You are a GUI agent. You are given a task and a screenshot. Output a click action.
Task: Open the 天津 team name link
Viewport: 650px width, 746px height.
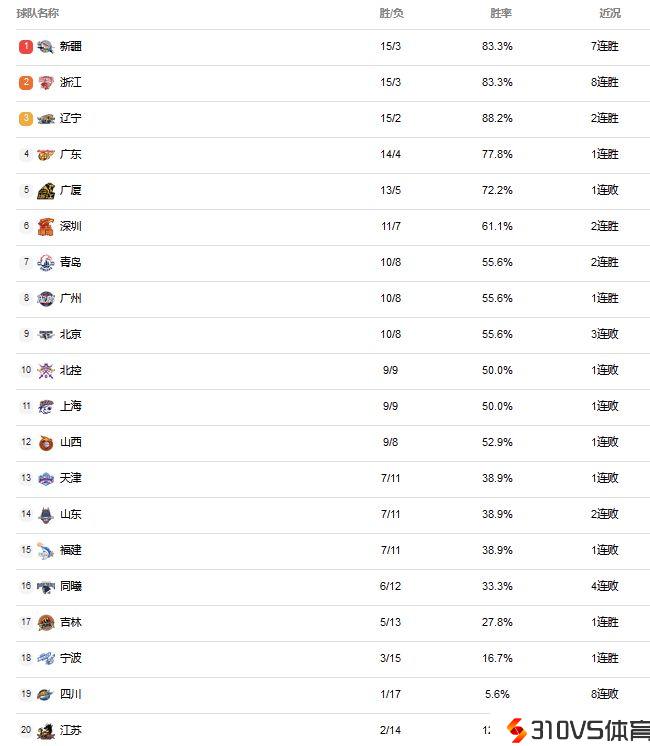pos(71,479)
